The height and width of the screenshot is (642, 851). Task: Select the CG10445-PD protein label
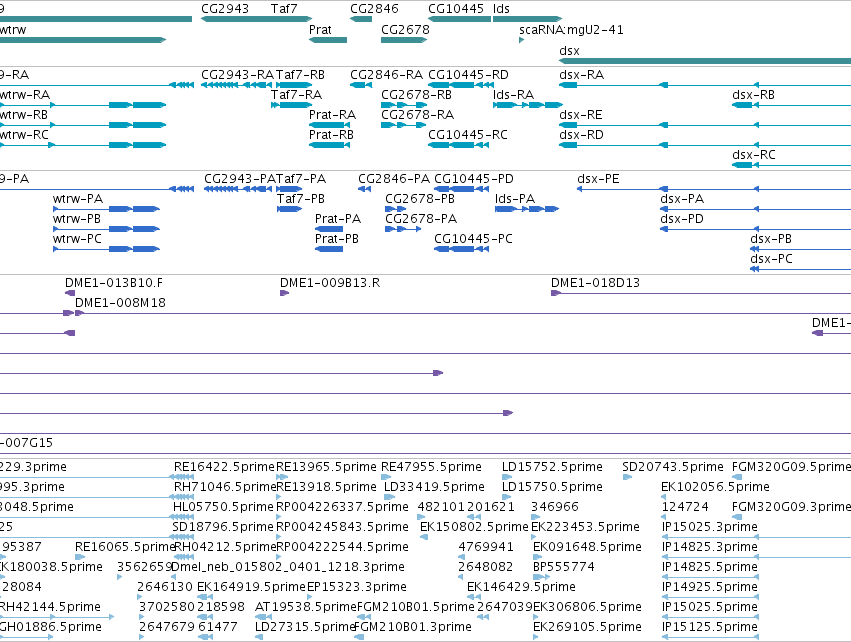point(474,179)
